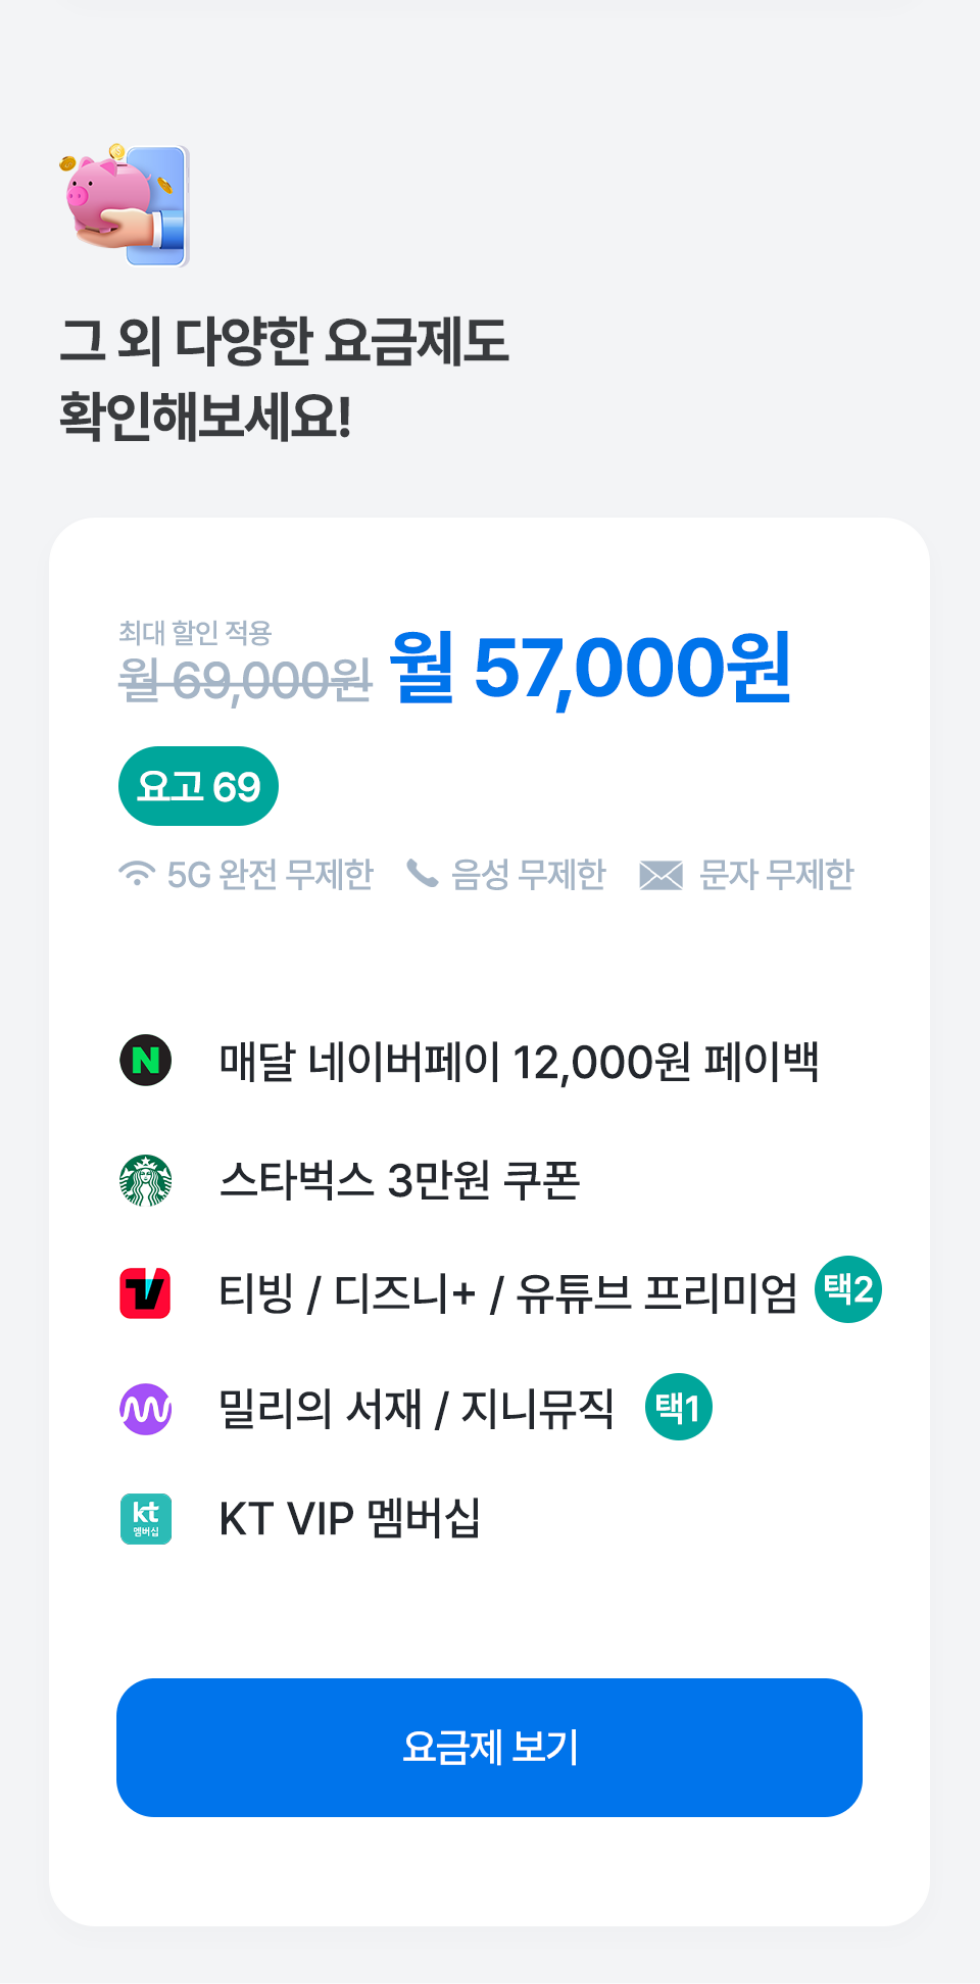This screenshot has width=980, height=1984.
Task: Select the 요고 69 plan badge
Action: tap(198, 787)
